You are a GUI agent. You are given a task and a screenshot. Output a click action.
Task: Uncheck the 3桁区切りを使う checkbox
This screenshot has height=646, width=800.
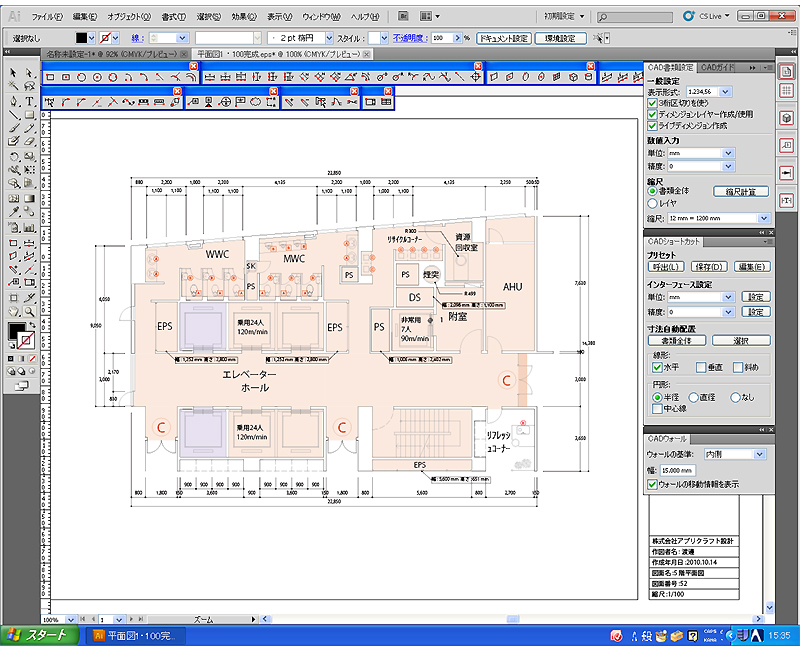[x=652, y=103]
